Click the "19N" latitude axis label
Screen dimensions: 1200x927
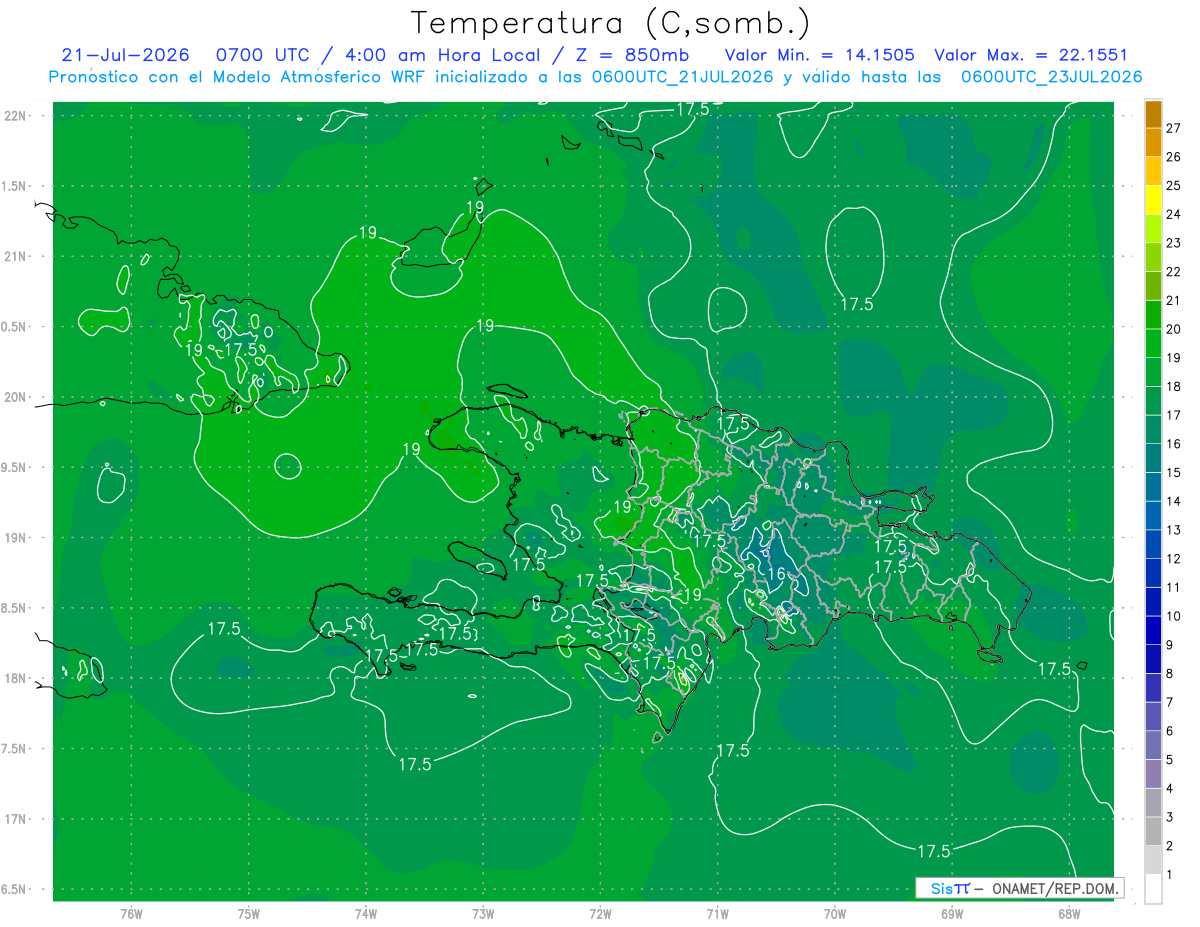click(x=14, y=537)
